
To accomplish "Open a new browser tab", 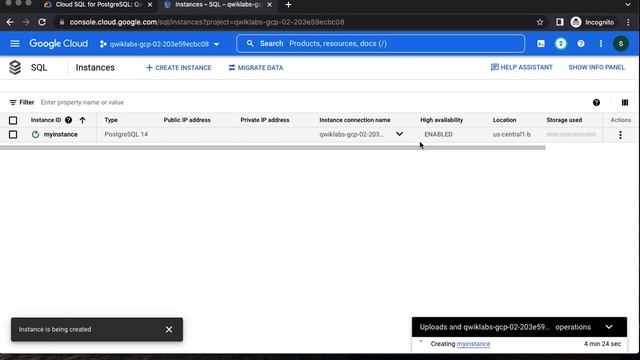I will [x=289, y=4].
